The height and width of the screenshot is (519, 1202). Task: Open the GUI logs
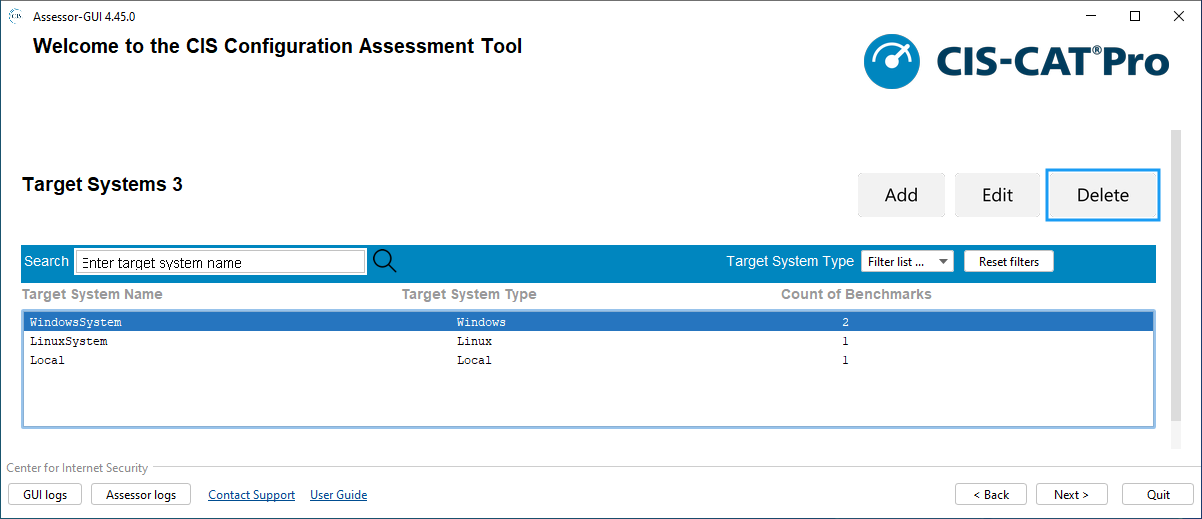point(45,495)
